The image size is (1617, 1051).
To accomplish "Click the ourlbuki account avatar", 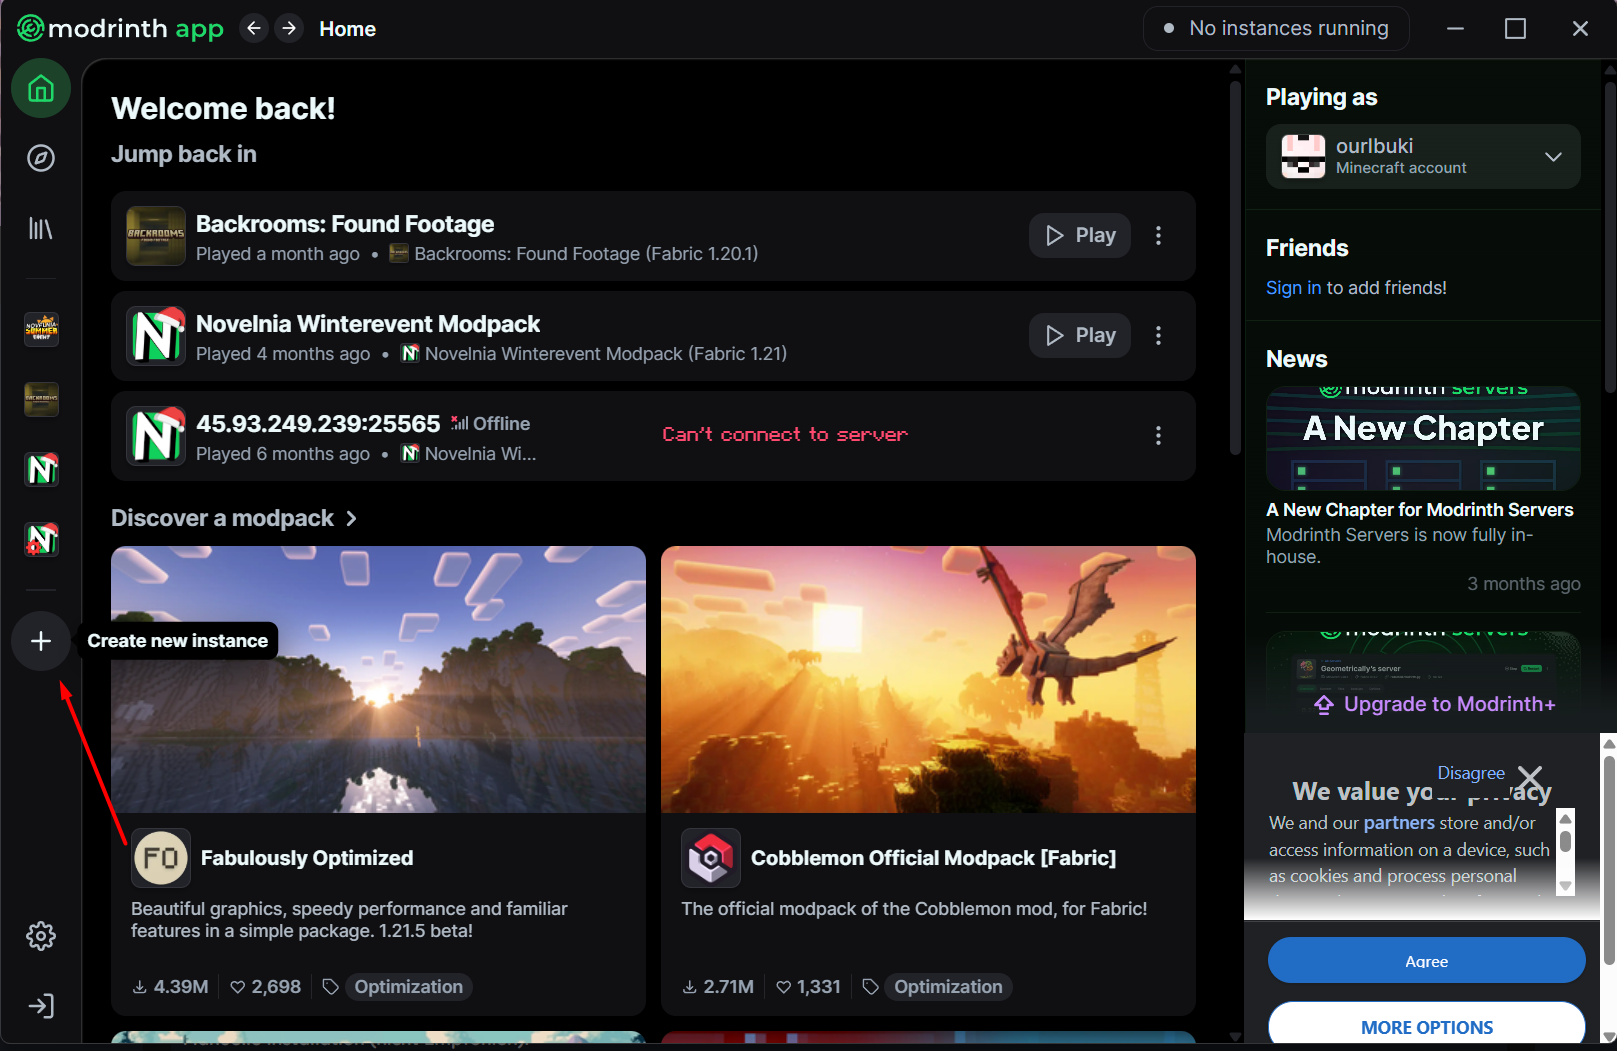I will pyautogui.click(x=1303, y=156).
